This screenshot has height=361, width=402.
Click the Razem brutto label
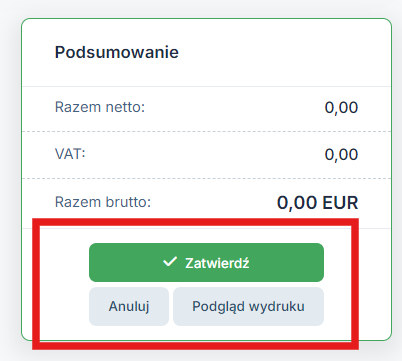(x=103, y=202)
